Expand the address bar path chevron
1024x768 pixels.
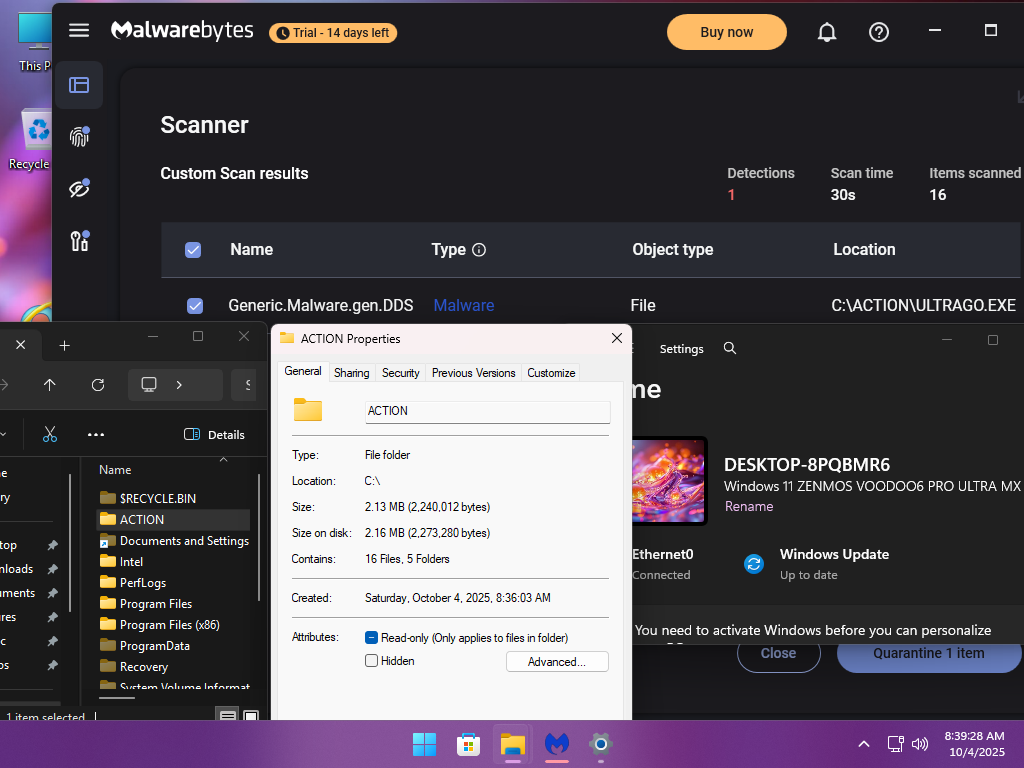pyautogui.click(x=179, y=385)
